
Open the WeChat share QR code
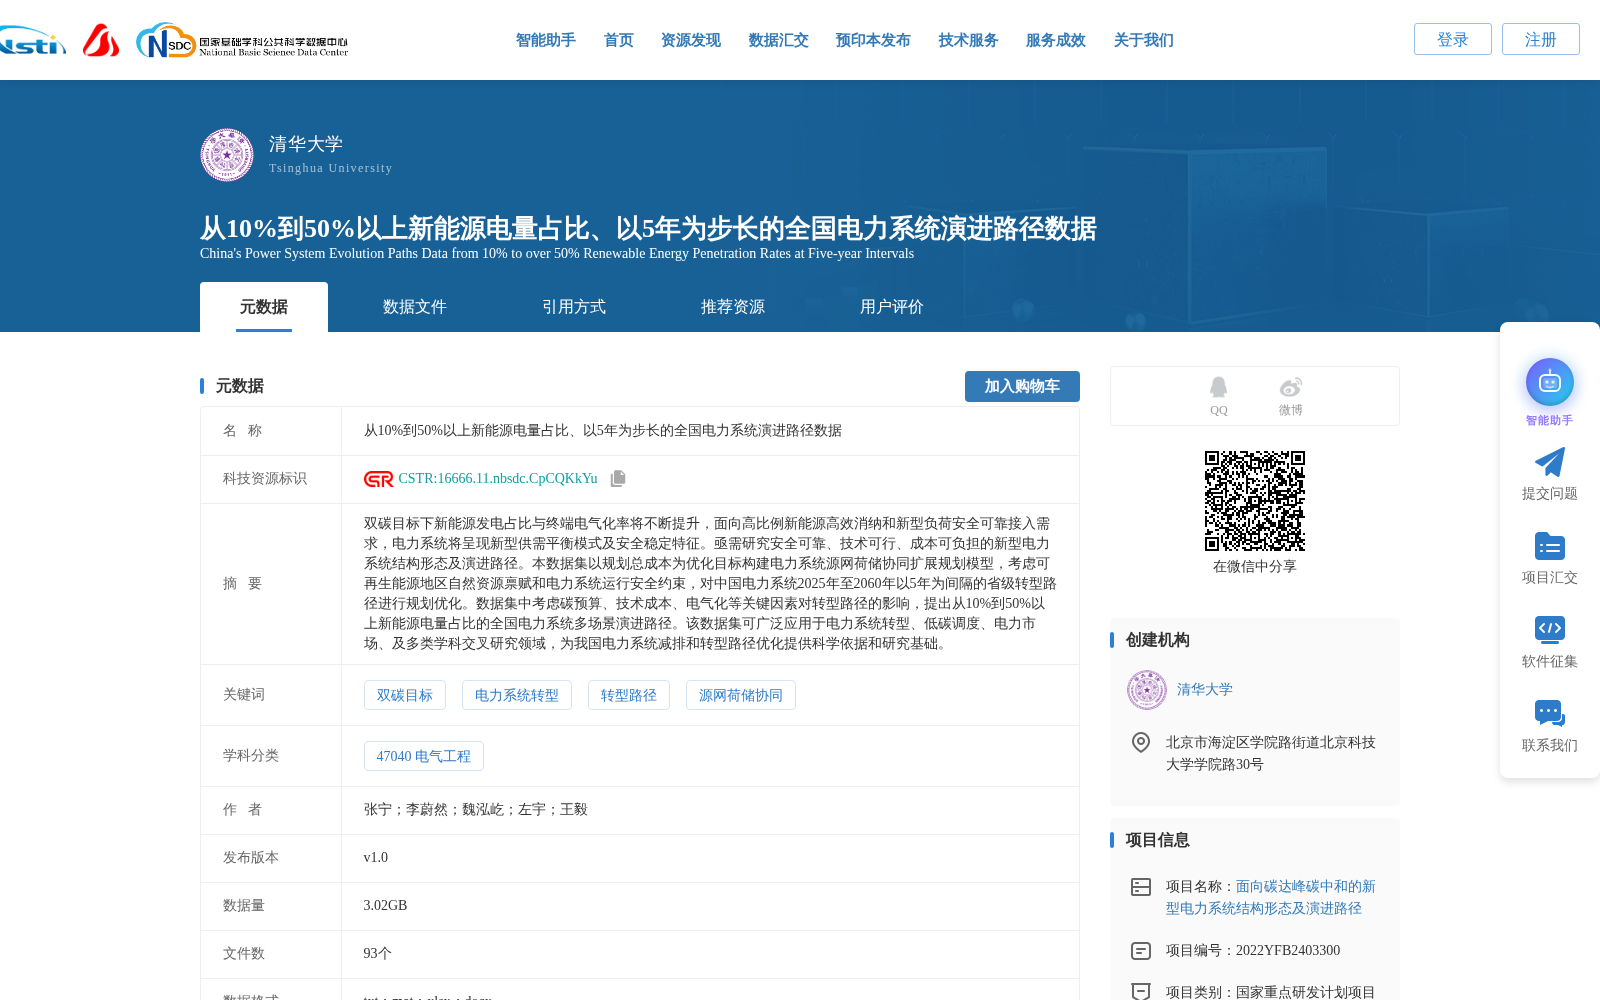tap(1255, 501)
